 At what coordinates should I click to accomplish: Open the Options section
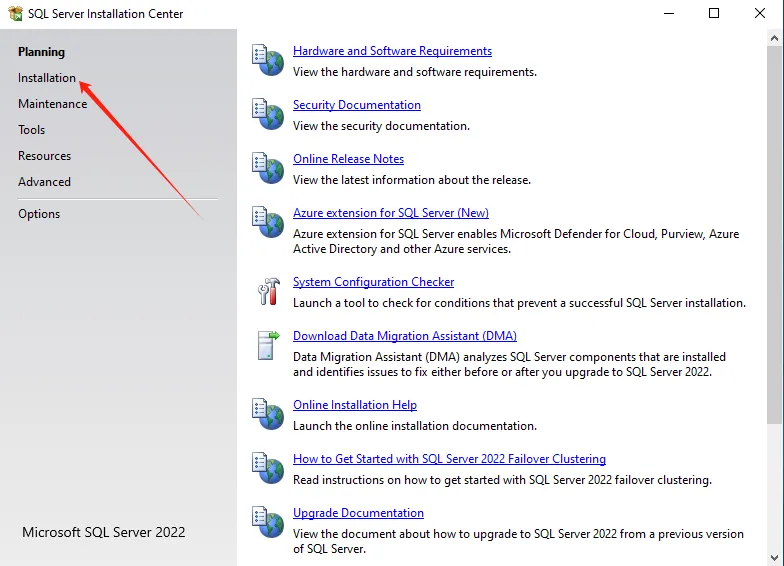click(39, 214)
